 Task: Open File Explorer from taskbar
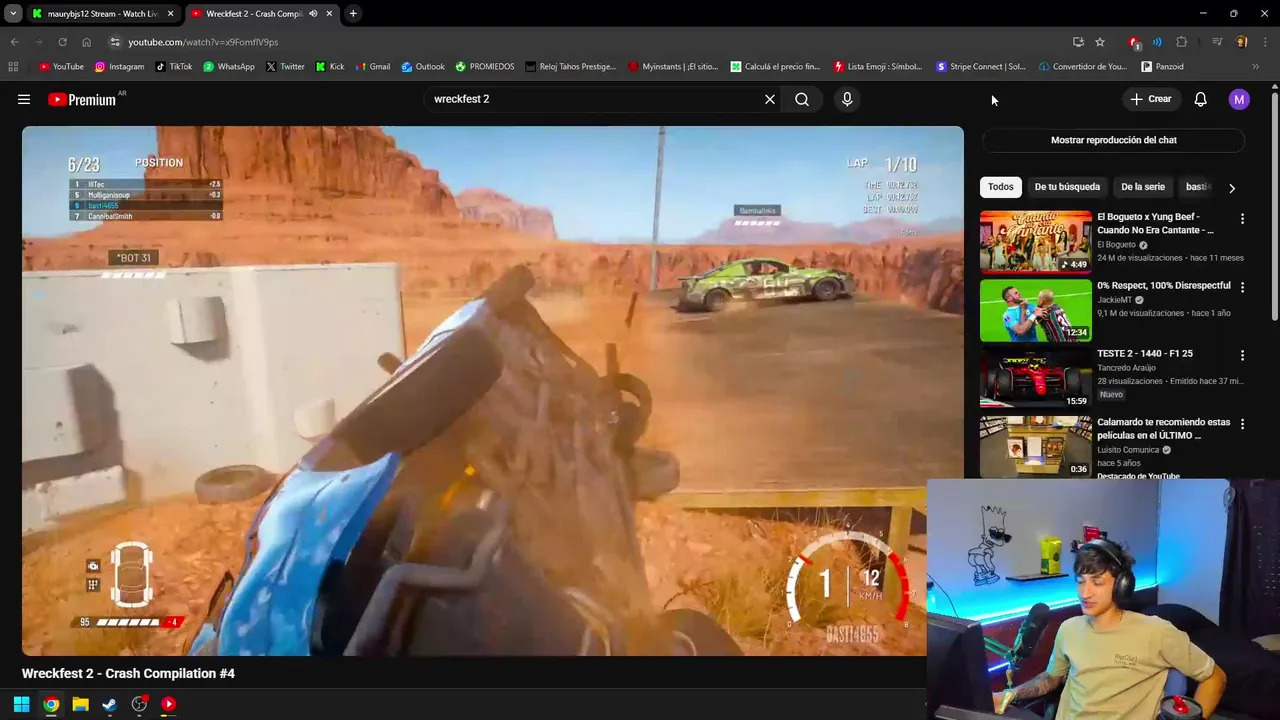[x=80, y=704]
